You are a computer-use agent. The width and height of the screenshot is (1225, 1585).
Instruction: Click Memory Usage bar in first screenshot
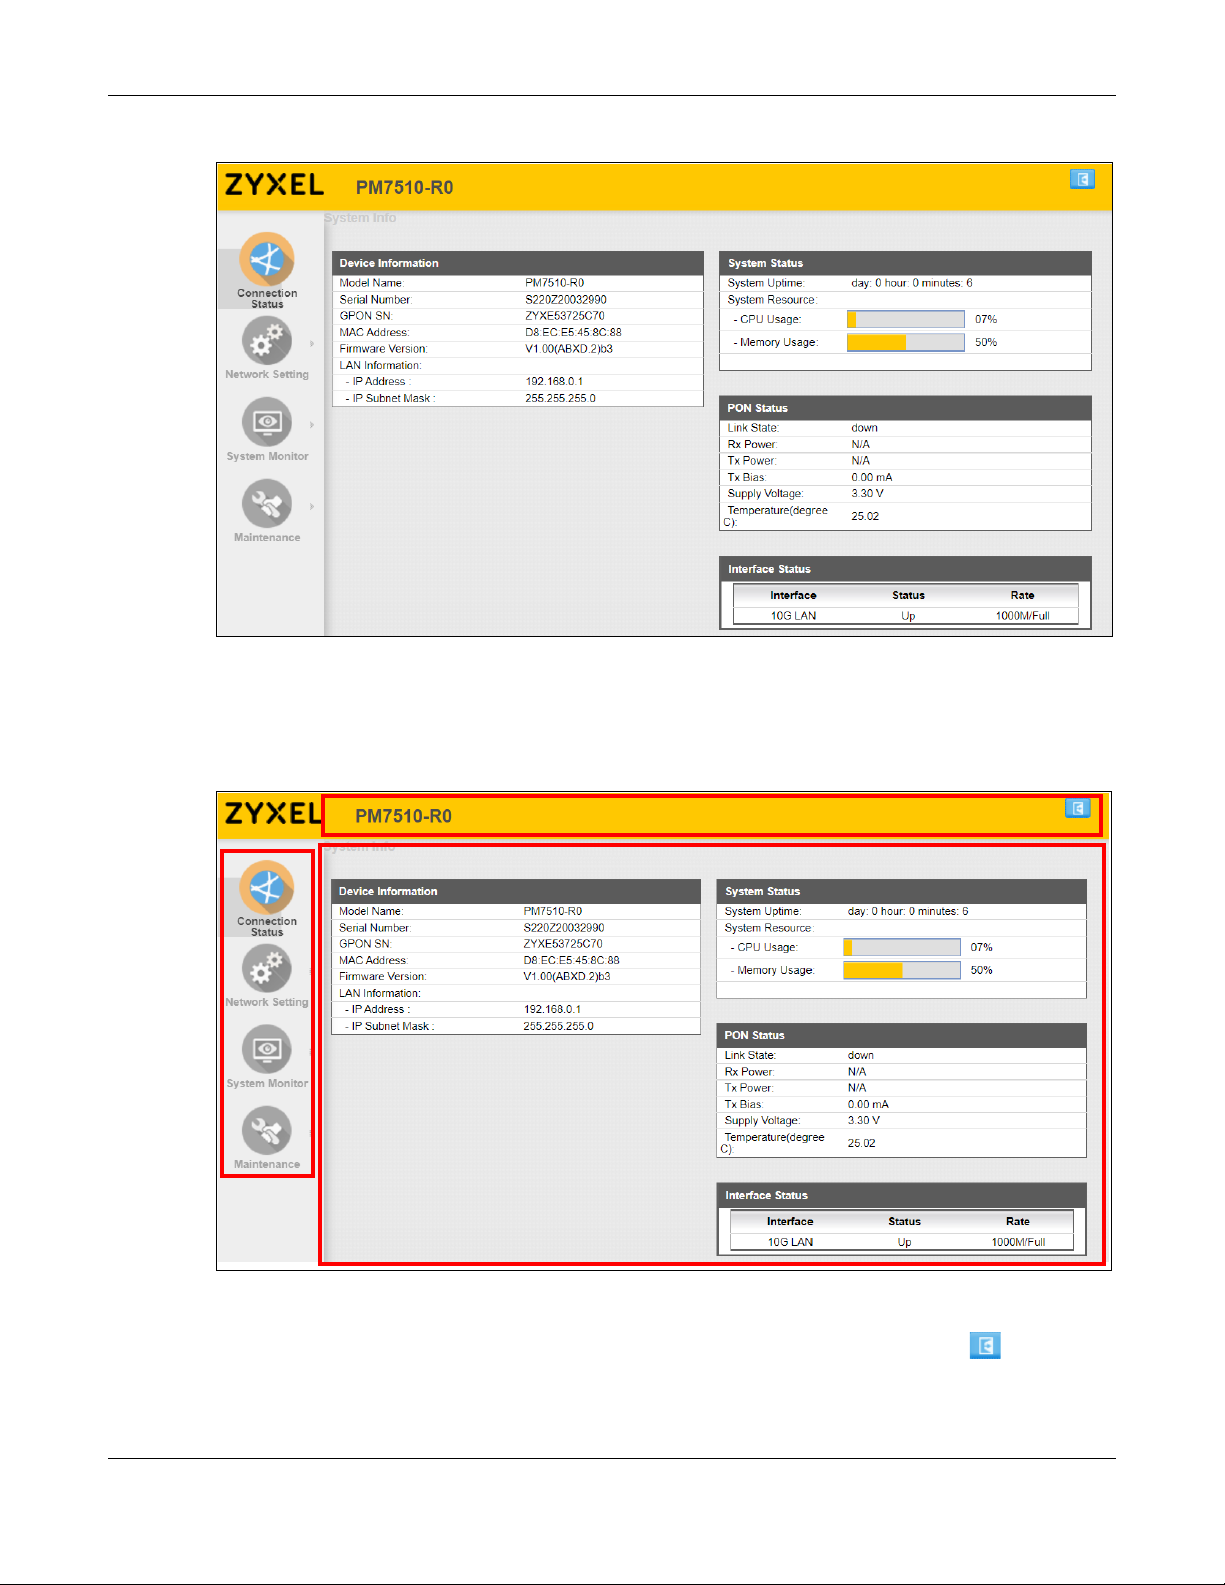pyautogui.click(x=905, y=342)
